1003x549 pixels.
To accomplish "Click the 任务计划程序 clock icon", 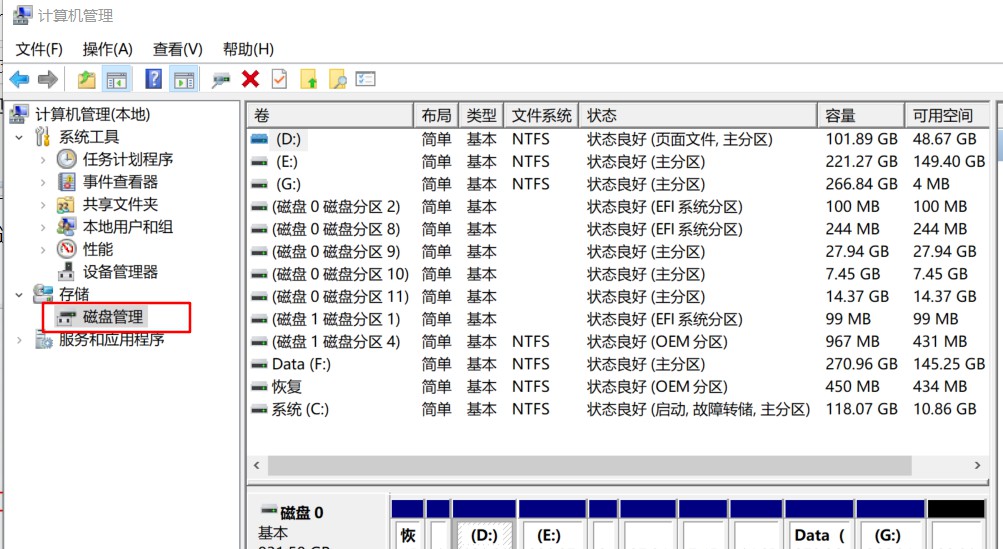I will tap(67, 159).
